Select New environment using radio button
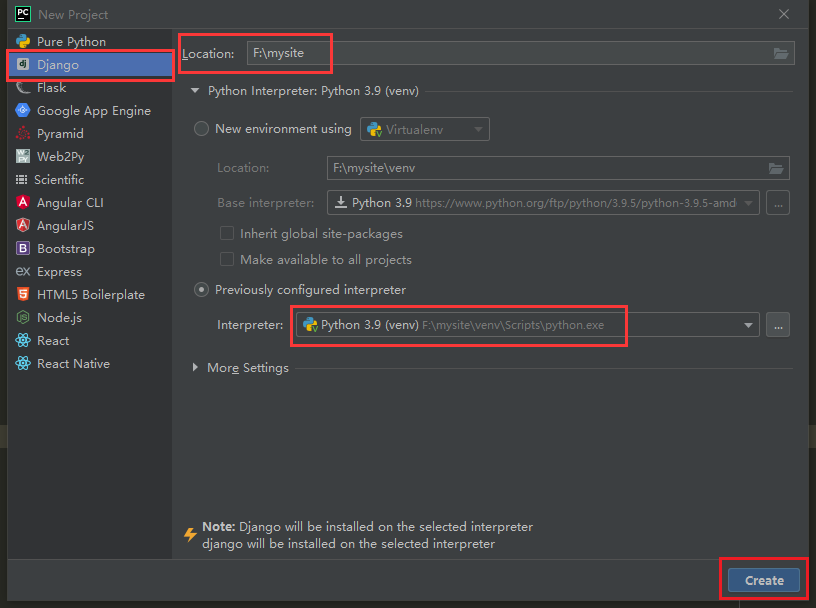Image resolution: width=816 pixels, height=608 pixels. (202, 129)
